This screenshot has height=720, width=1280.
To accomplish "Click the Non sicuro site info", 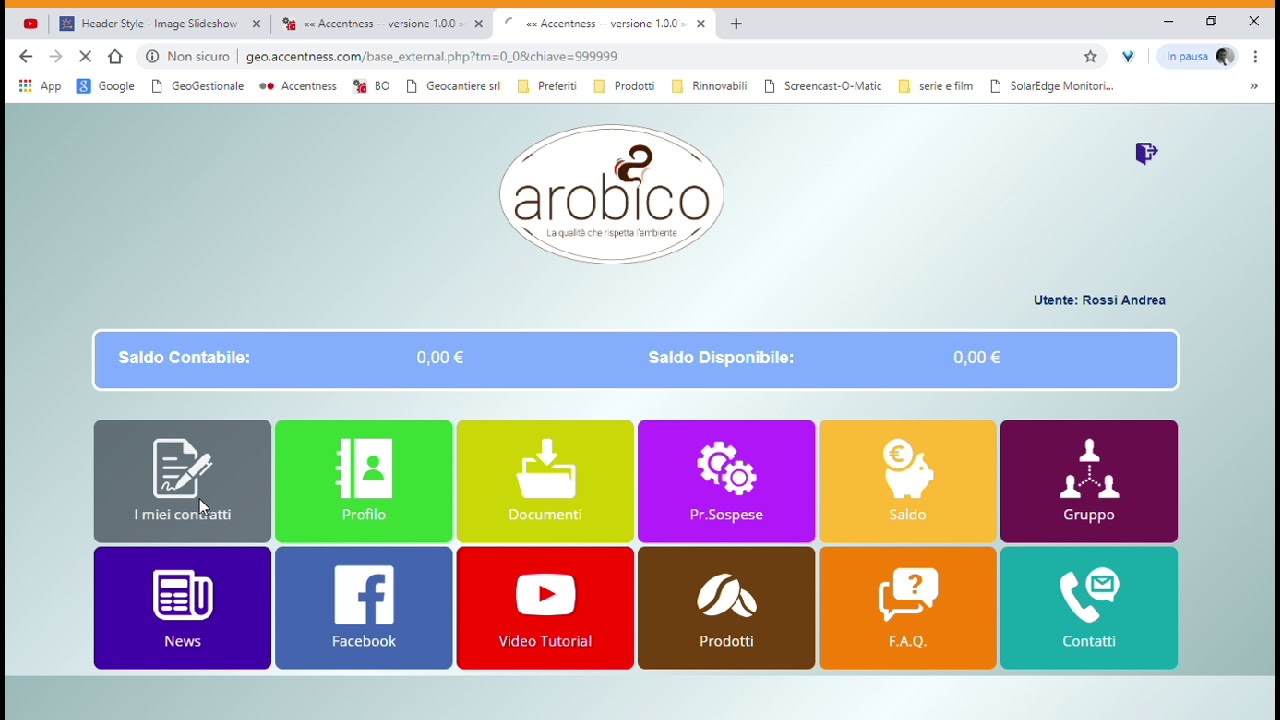I will [x=188, y=56].
